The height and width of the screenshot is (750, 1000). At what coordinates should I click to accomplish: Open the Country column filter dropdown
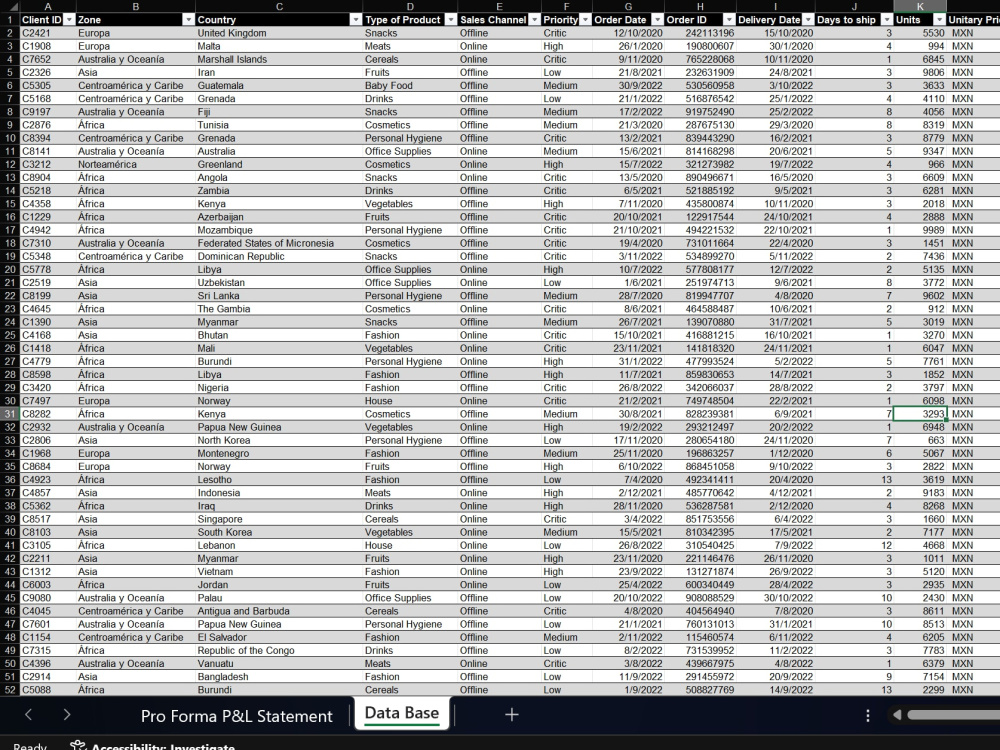click(x=356, y=20)
